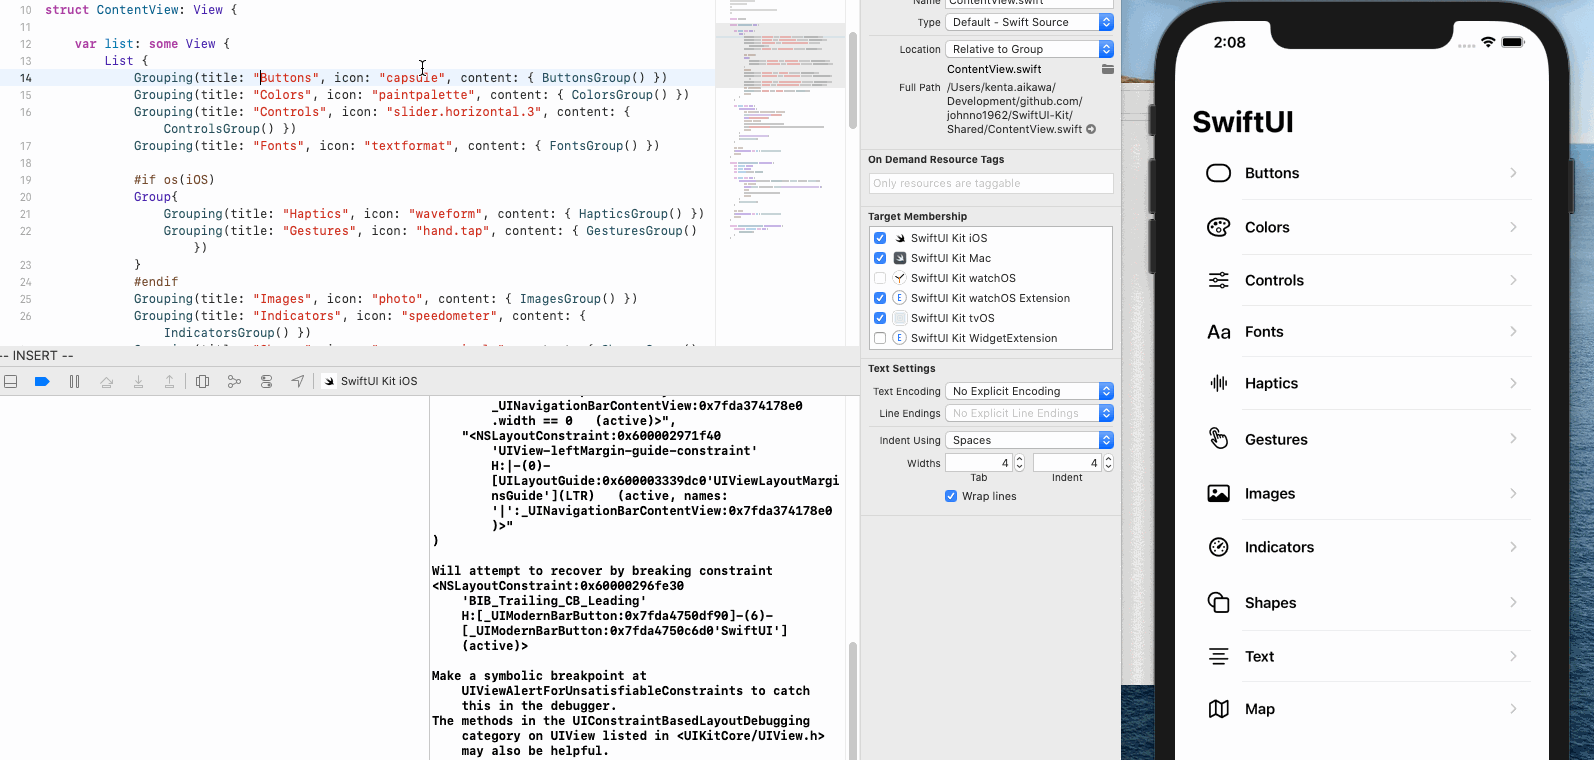Open Location Relative to Group dropdown

point(1029,49)
